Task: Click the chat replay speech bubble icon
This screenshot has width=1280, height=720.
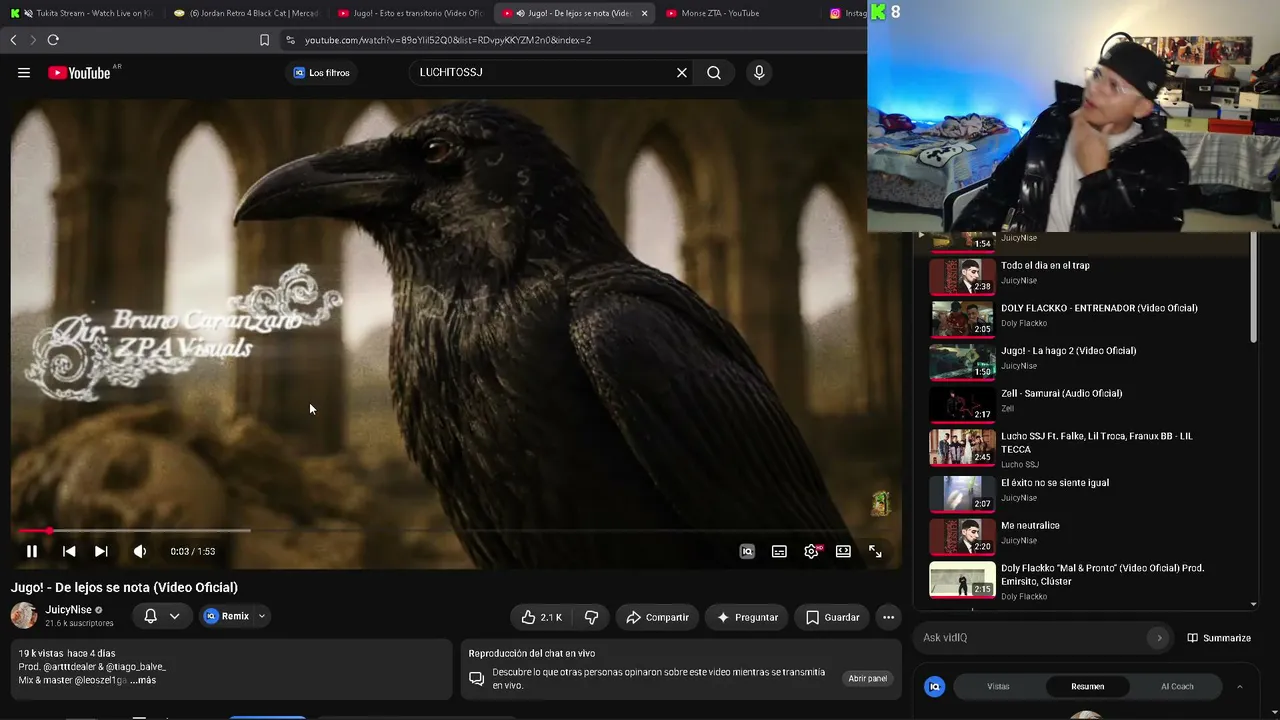Action: (x=477, y=678)
